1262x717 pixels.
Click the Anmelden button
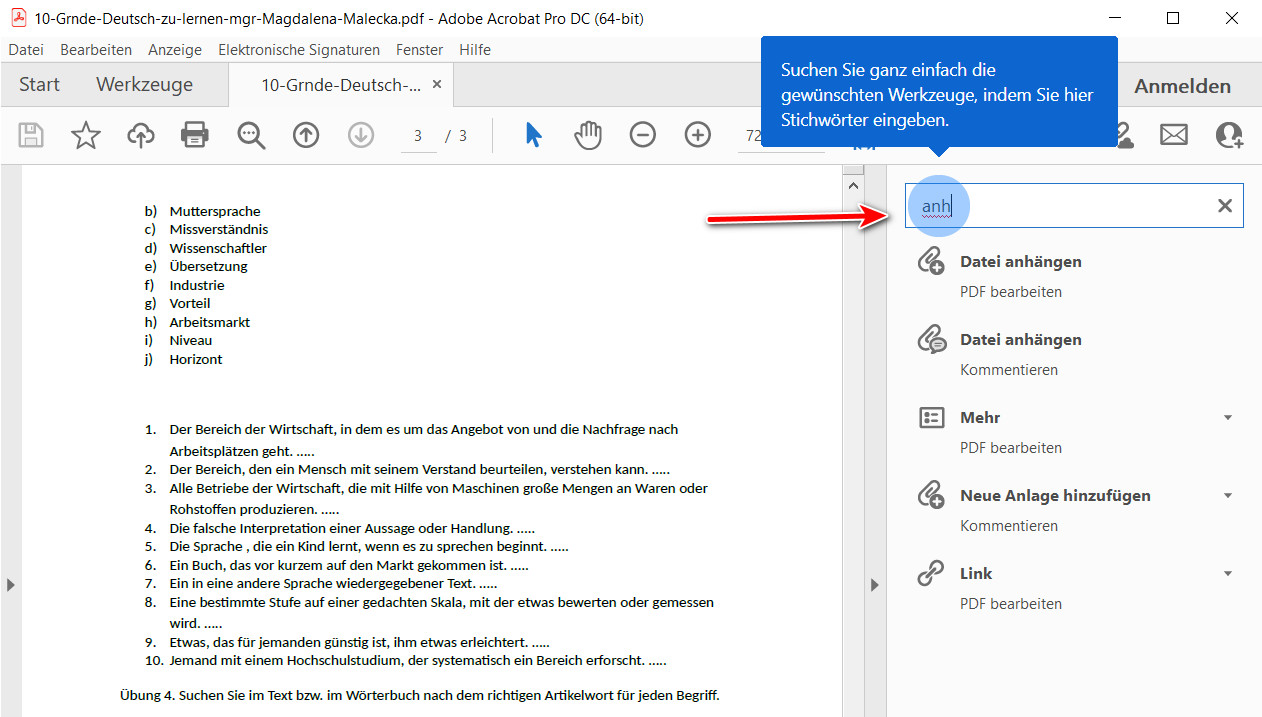pyautogui.click(x=1182, y=86)
